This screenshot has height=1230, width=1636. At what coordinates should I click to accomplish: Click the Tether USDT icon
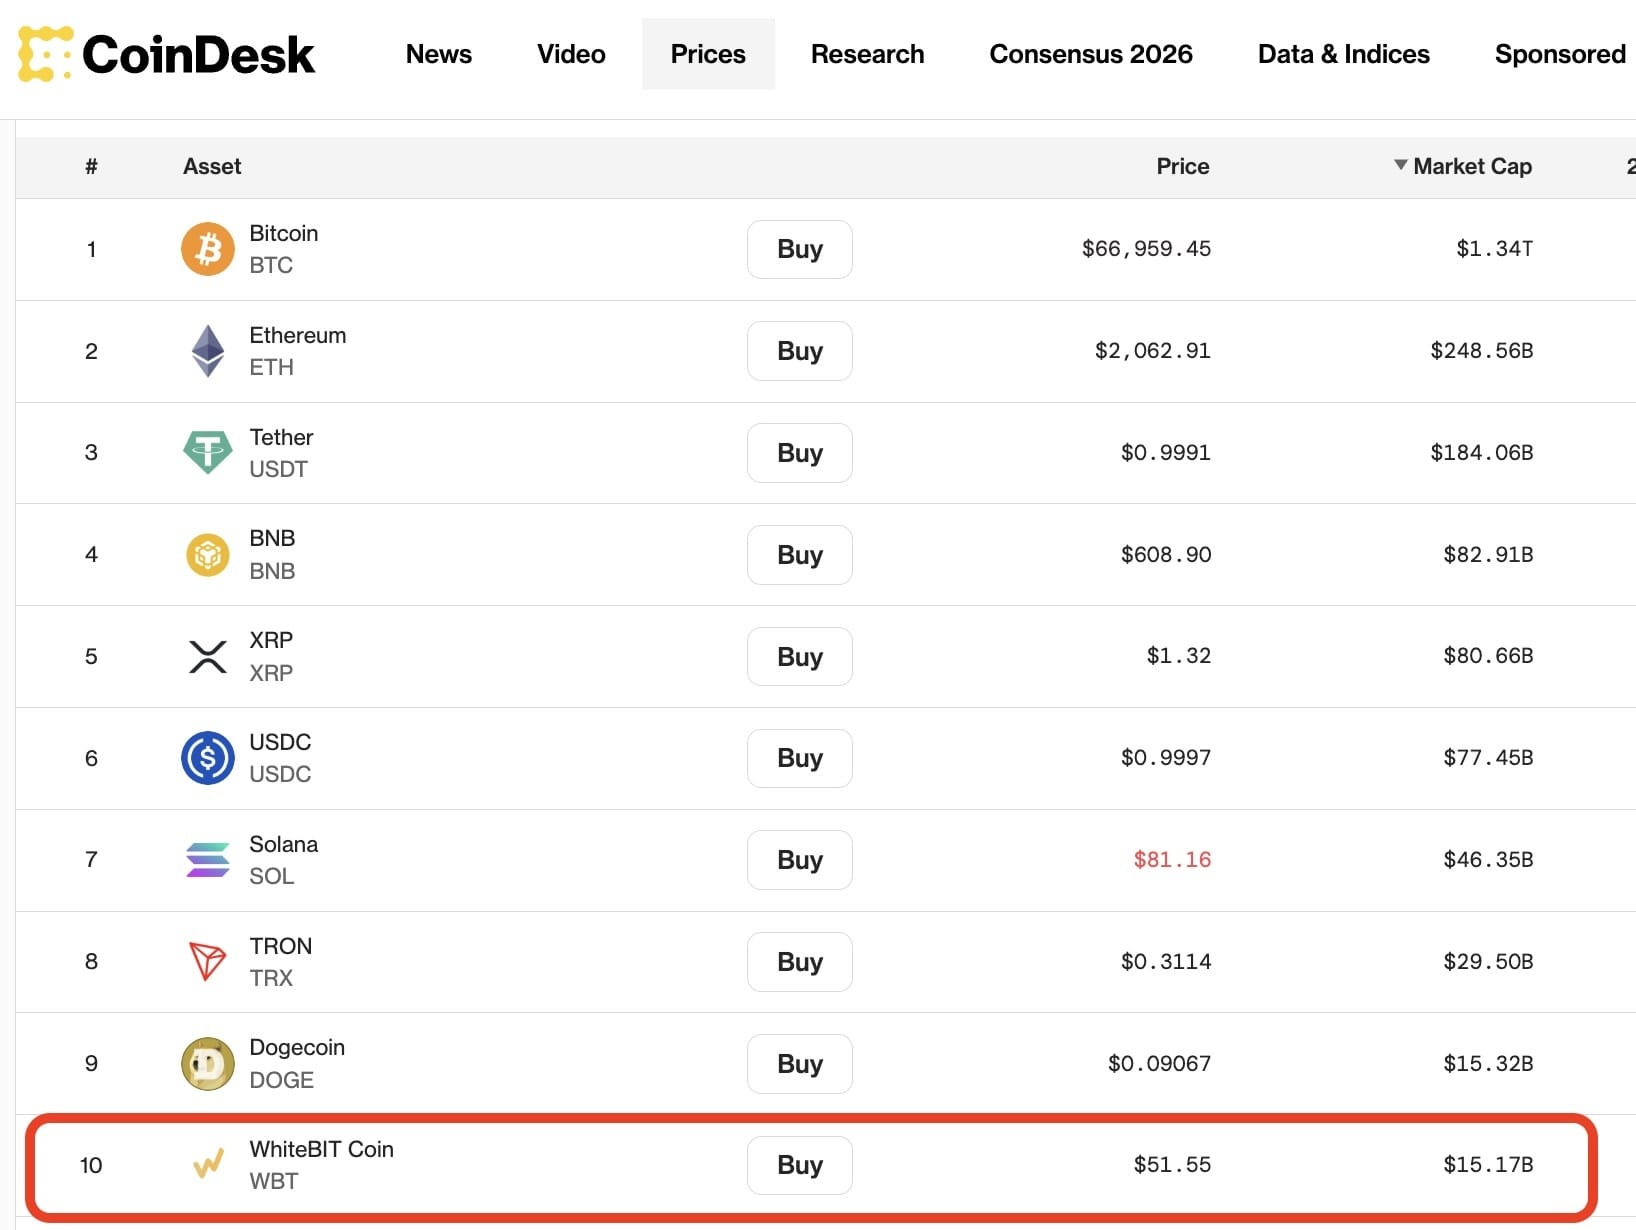[207, 452]
